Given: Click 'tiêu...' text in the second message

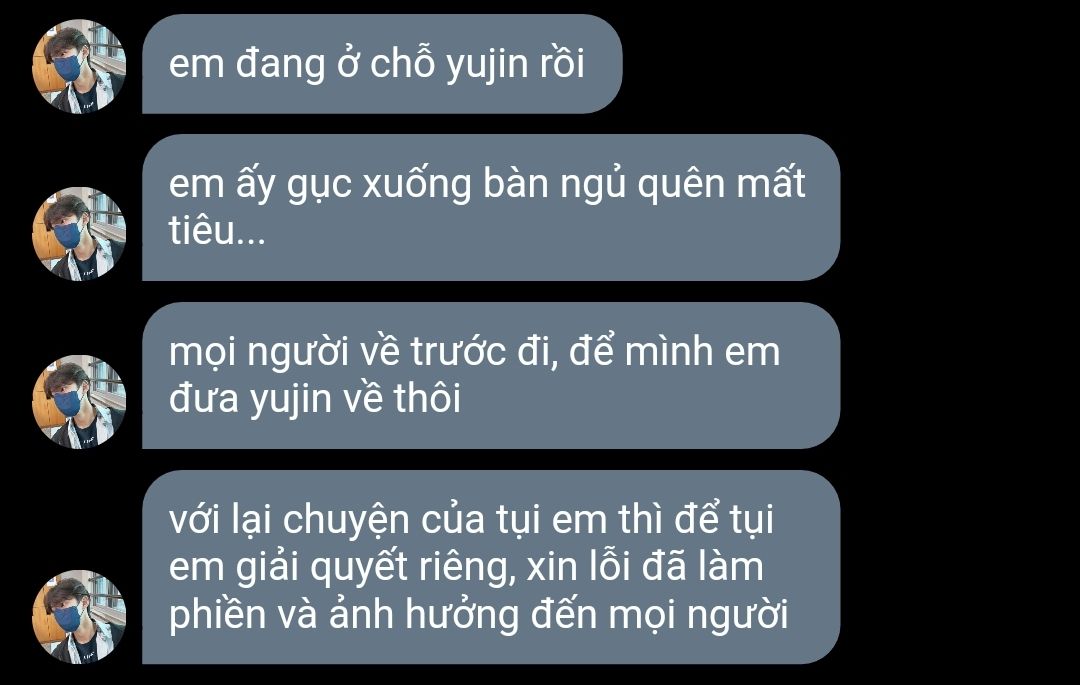Looking at the screenshot, I should click(217, 230).
